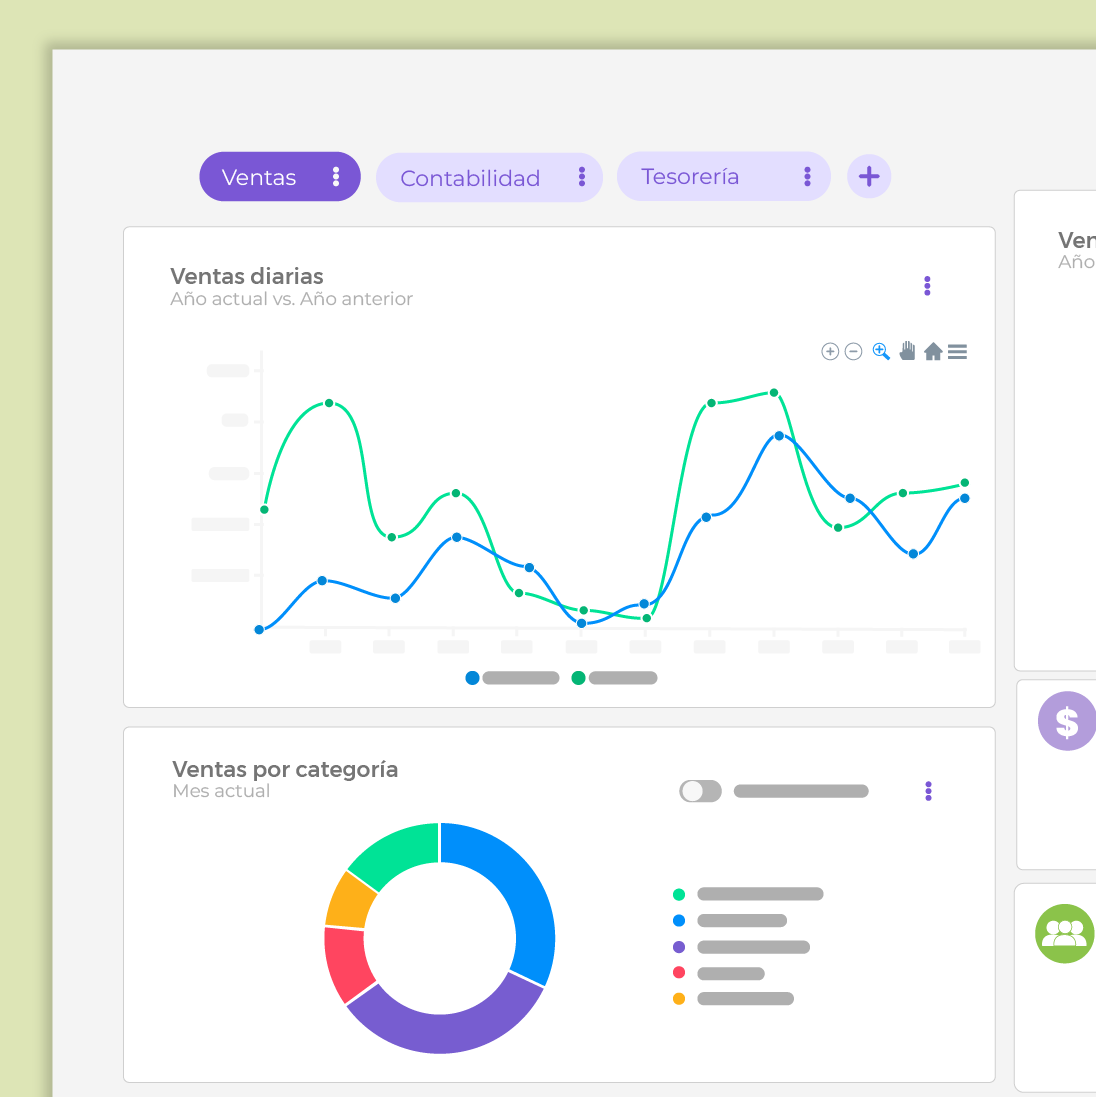Viewport: 1096px width, 1097px height.
Task: Open chart hamburger menu
Action: [x=958, y=351]
